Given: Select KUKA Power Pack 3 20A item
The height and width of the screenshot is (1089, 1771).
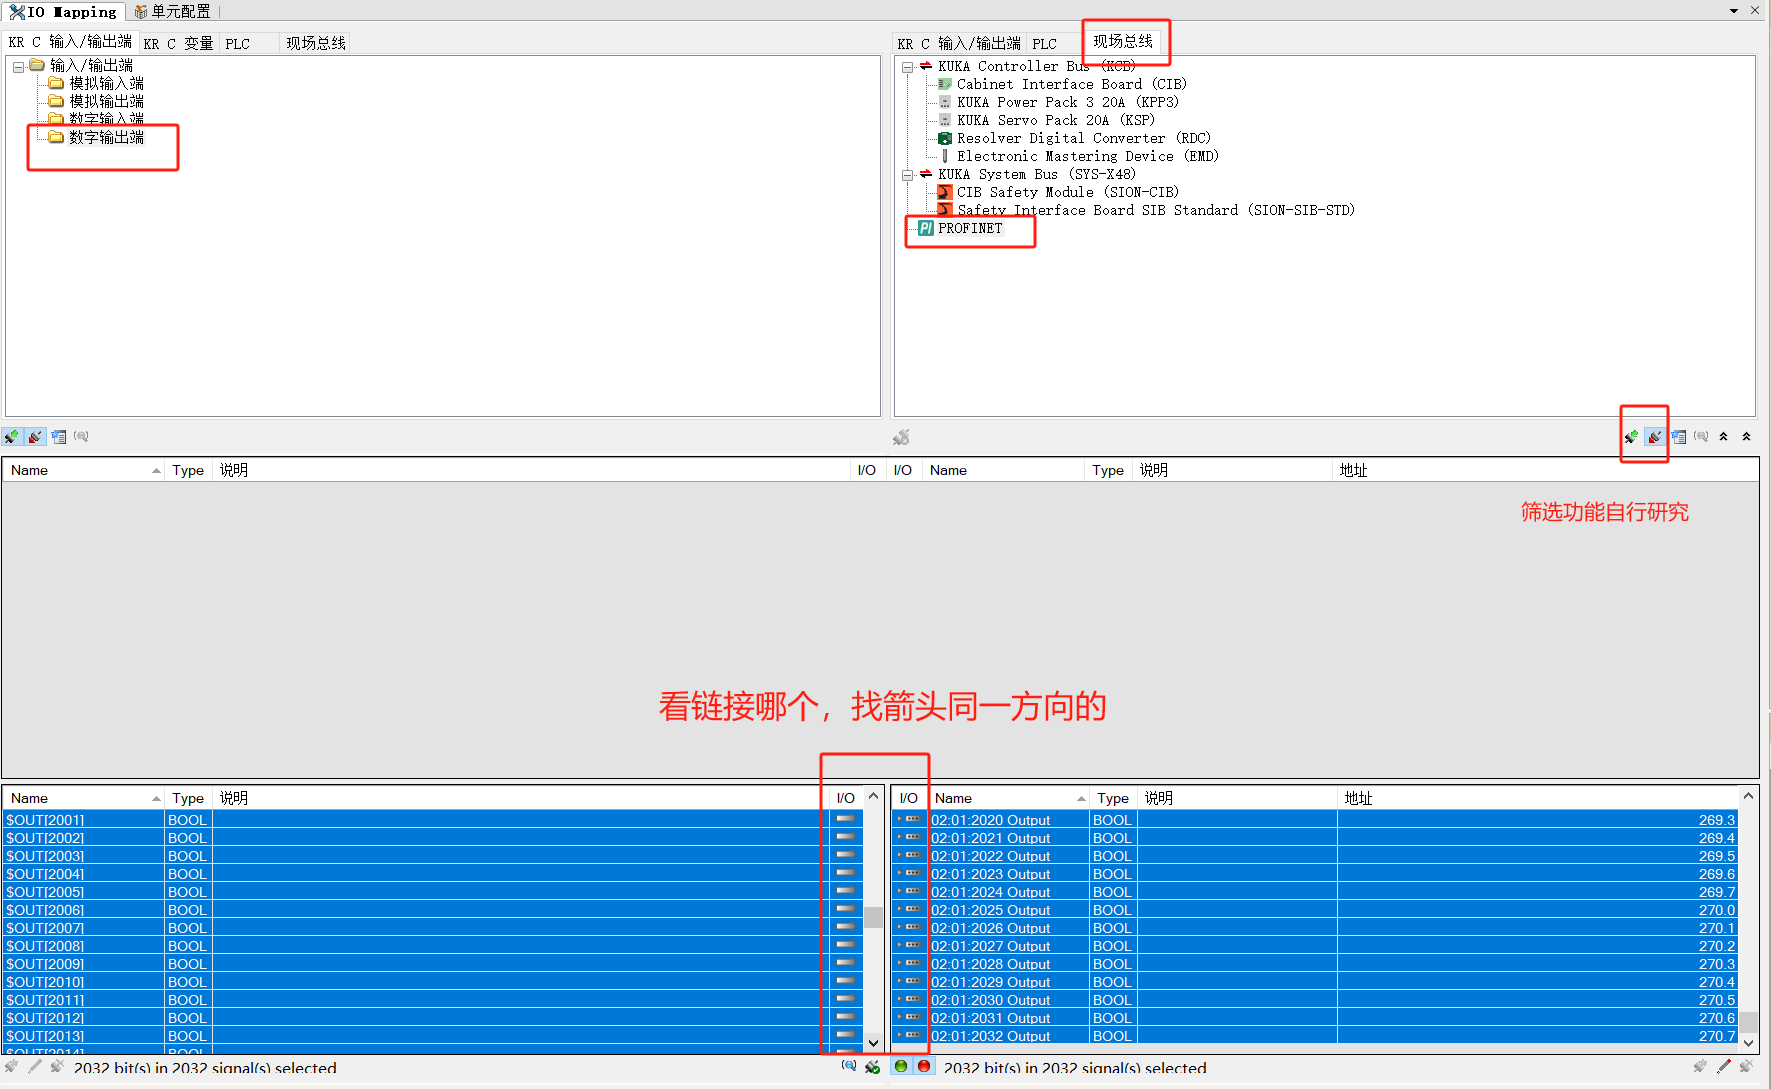Looking at the screenshot, I should pyautogui.click(x=1067, y=102).
